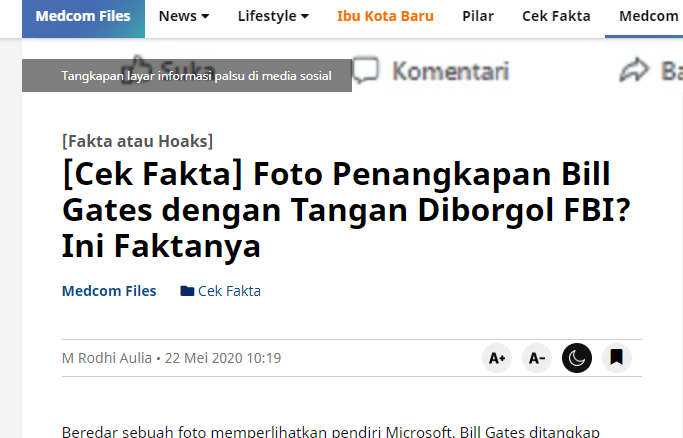683x438 pixels.
Task: Toggle dark mode with moon icon
Action: [x=577, y=358]
